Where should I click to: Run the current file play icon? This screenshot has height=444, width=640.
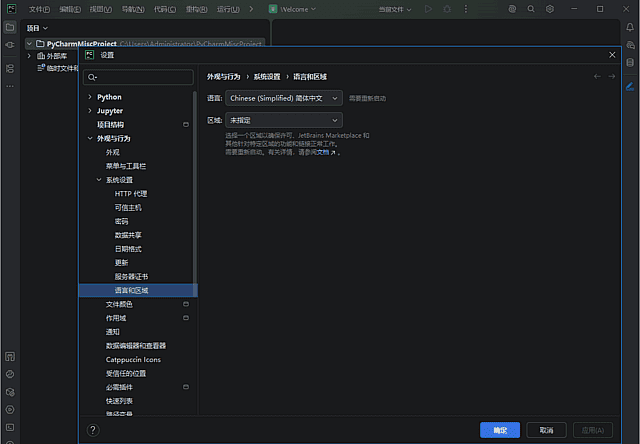(428, 9)
